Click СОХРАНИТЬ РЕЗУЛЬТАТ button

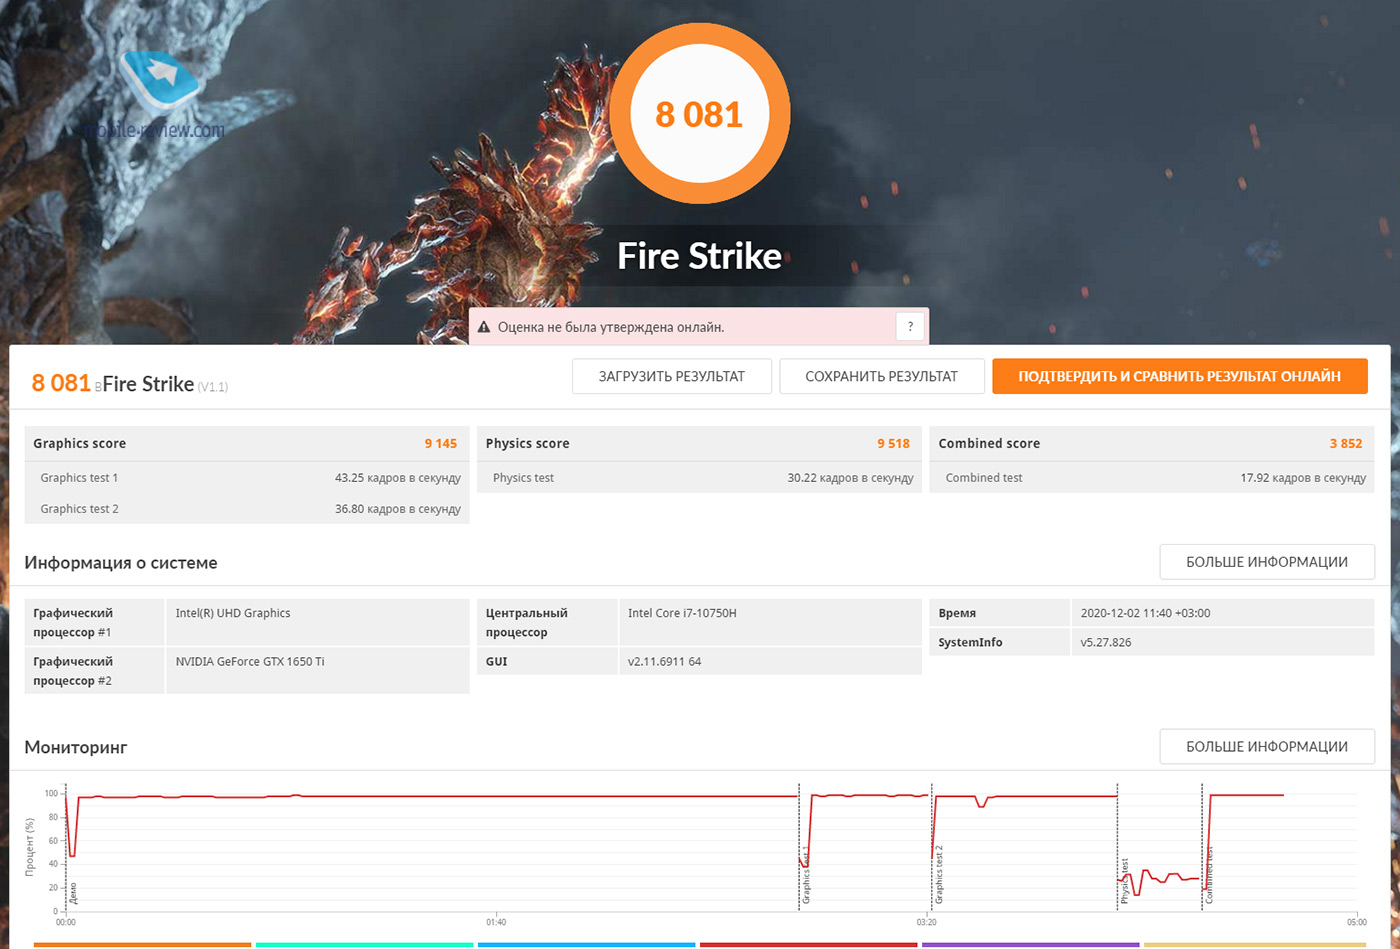point(882,376)
